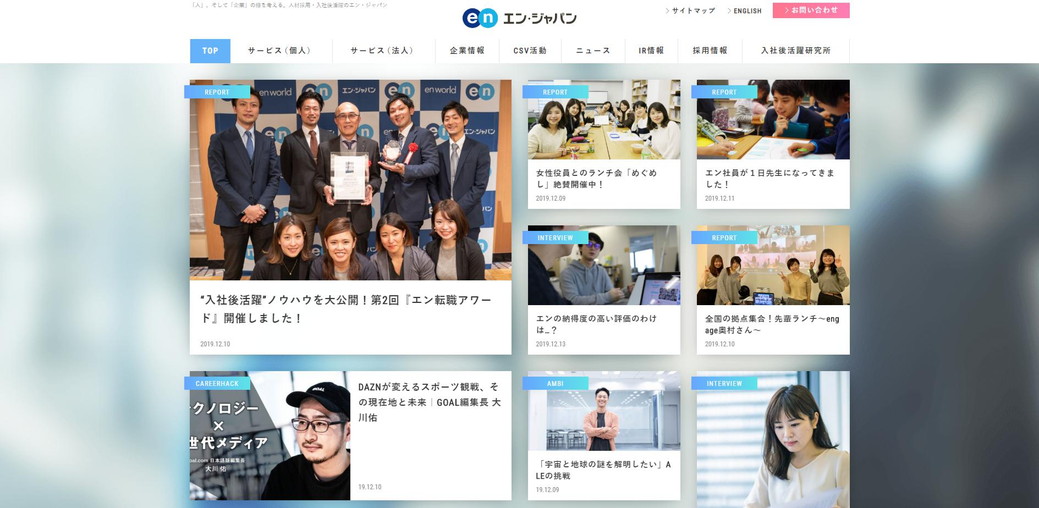This screenshot has height=508, width=1039.
Task: Open classroom photo of 1日先生 article
Action: point(773,120)
